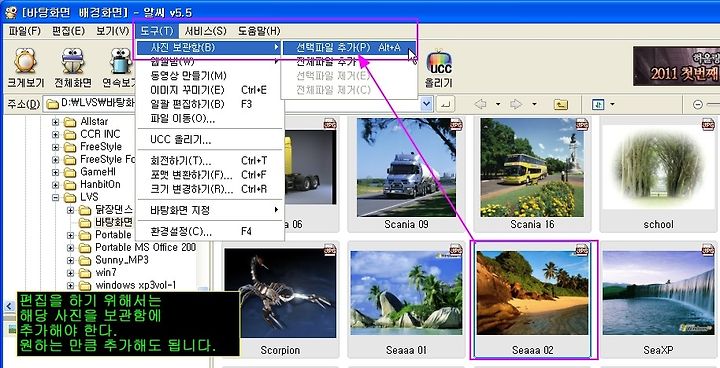Viewport: 720px width, 368px height.
Task: Open the 파일(F) menu
Action: tap(24, 31)
